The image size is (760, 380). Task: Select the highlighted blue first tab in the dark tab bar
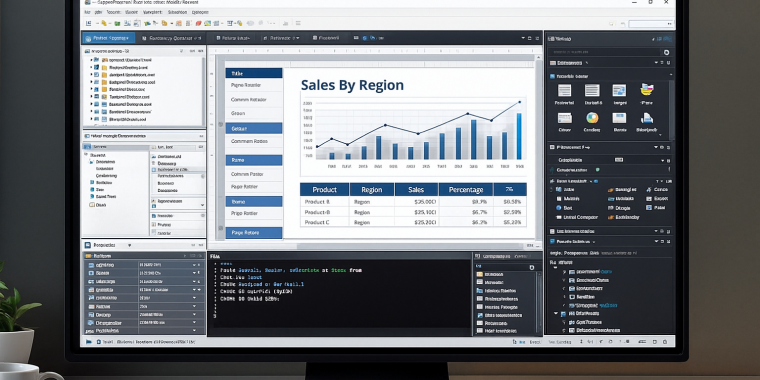[x=109, y=38]
